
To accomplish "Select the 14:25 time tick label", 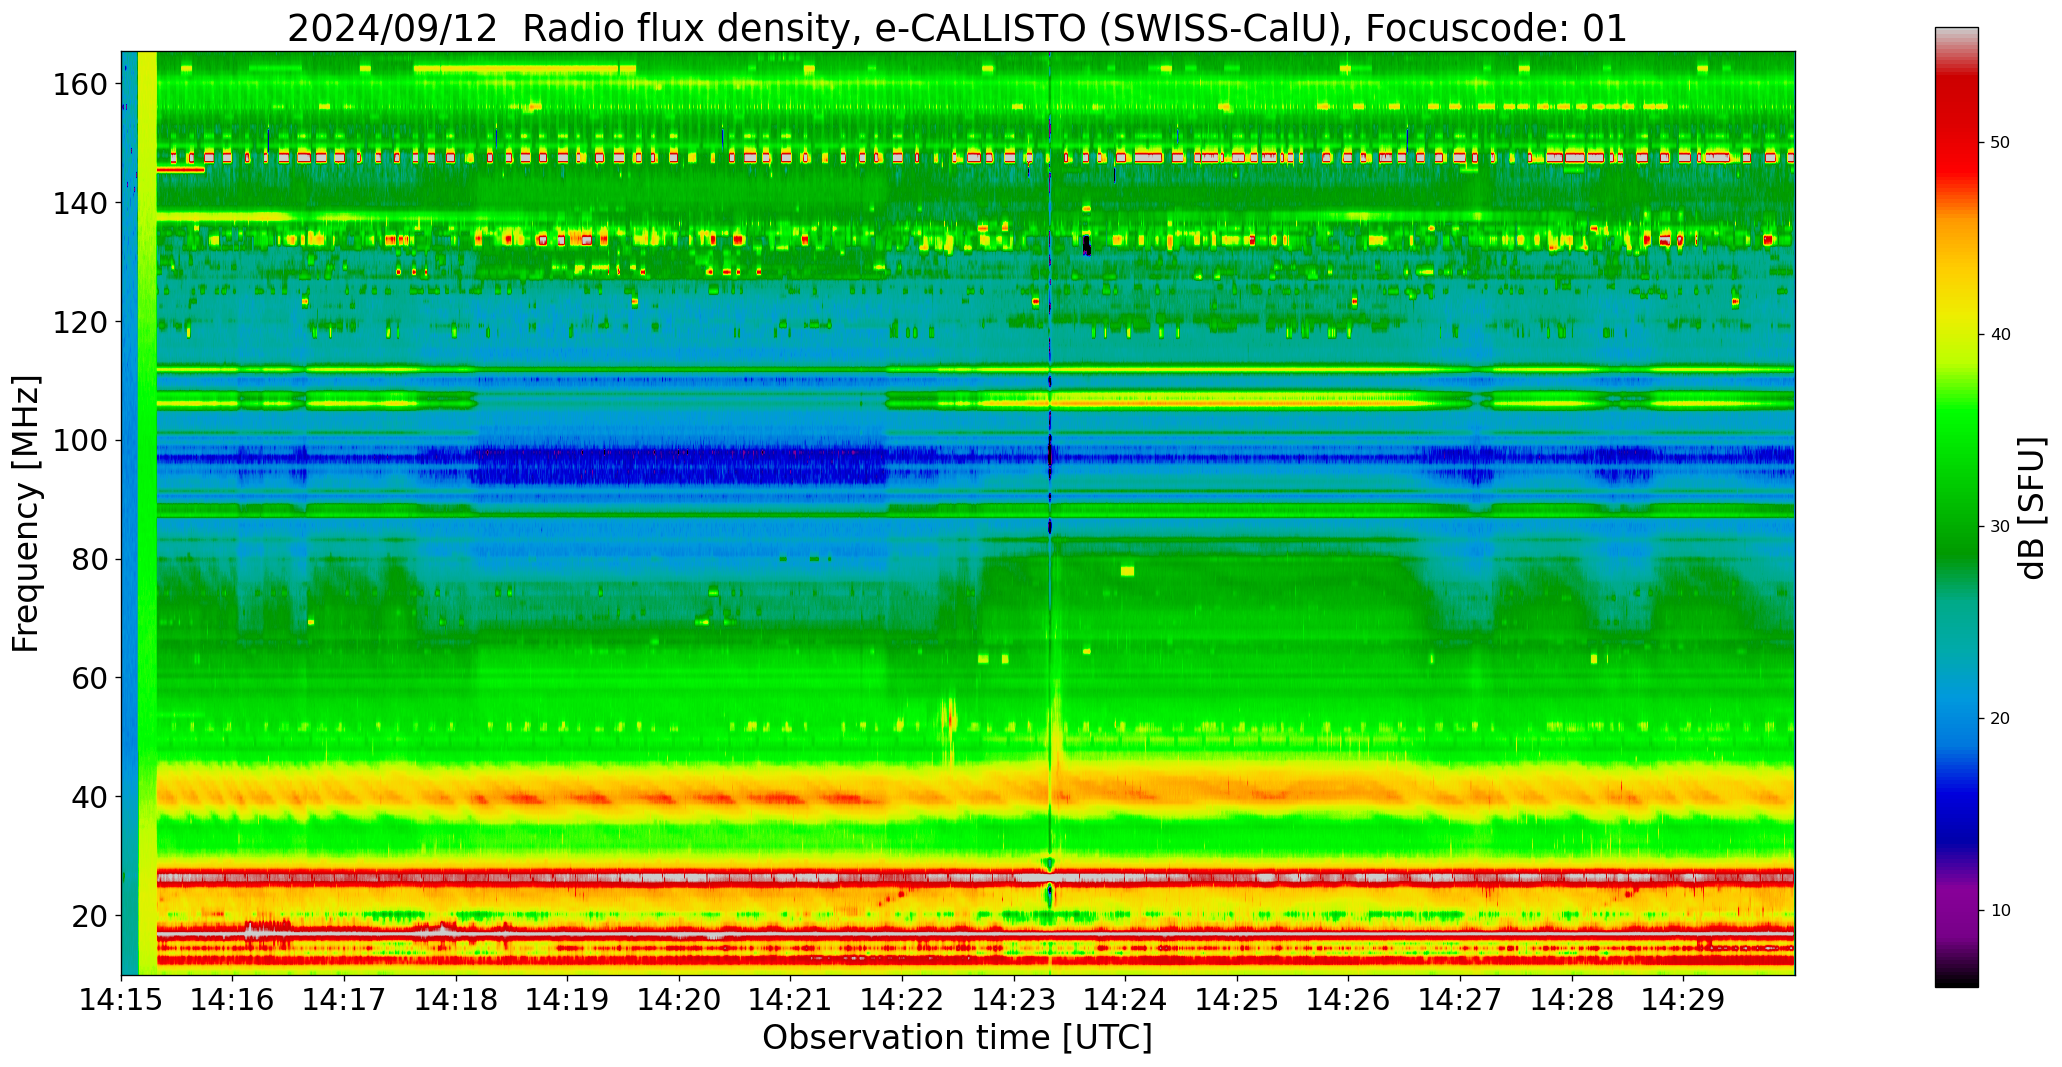I will [x=1237, y=998].
